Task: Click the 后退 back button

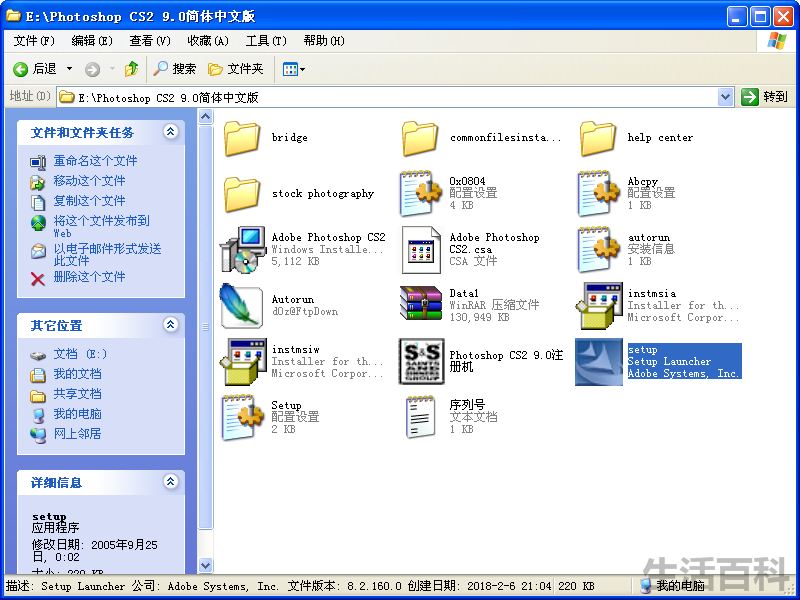Action: [x=35, y=68]
